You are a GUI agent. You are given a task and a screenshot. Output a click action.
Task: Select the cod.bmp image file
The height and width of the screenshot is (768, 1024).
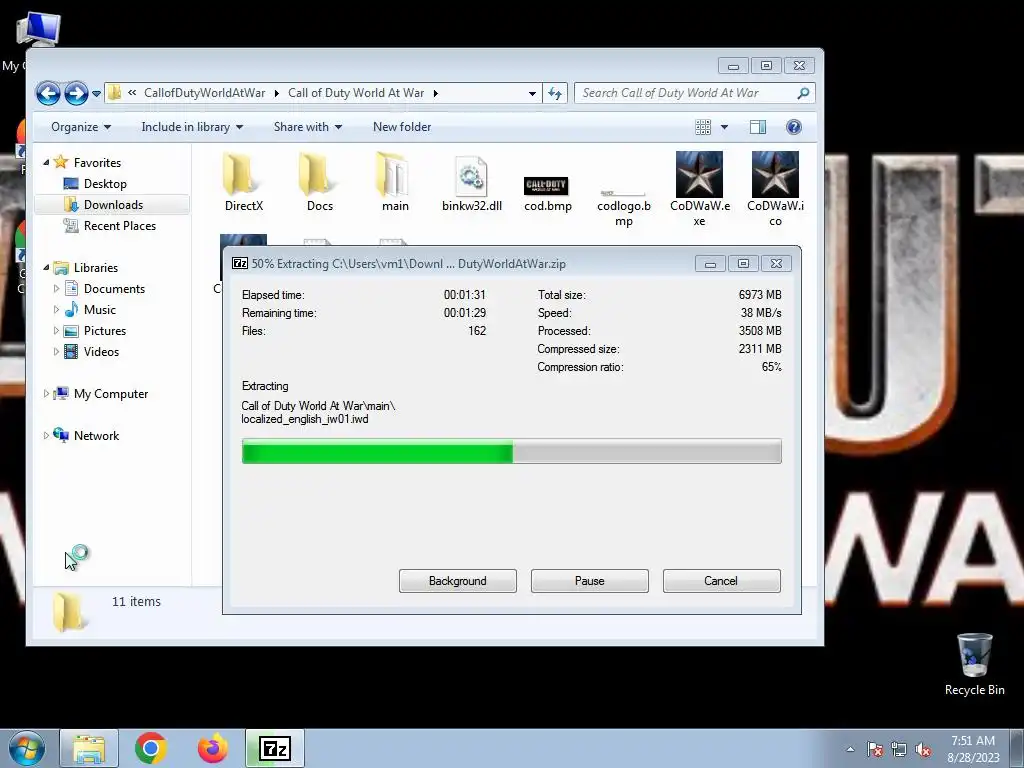click(547, 193)
